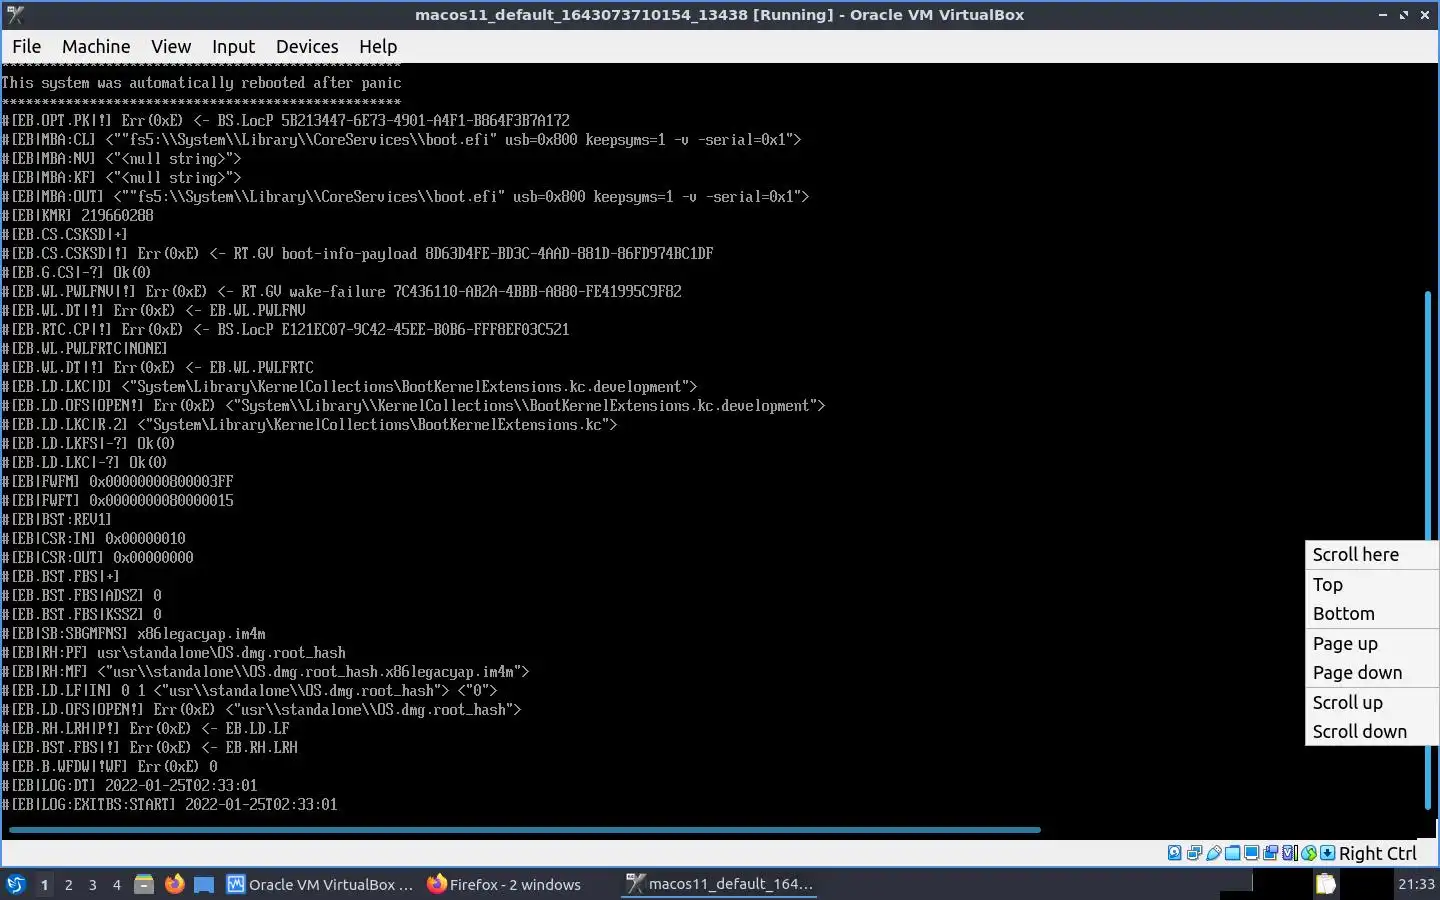The height and width of the screenshot is (900, 1440).
Task: Open the Devices menu
Action: [307, 46]
